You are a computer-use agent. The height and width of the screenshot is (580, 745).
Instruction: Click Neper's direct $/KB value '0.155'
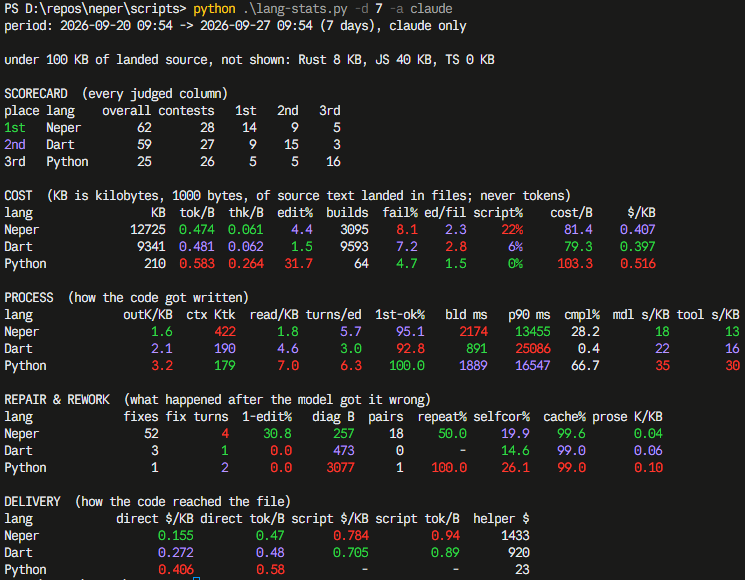pyautogui.click(x=176, y=536)
